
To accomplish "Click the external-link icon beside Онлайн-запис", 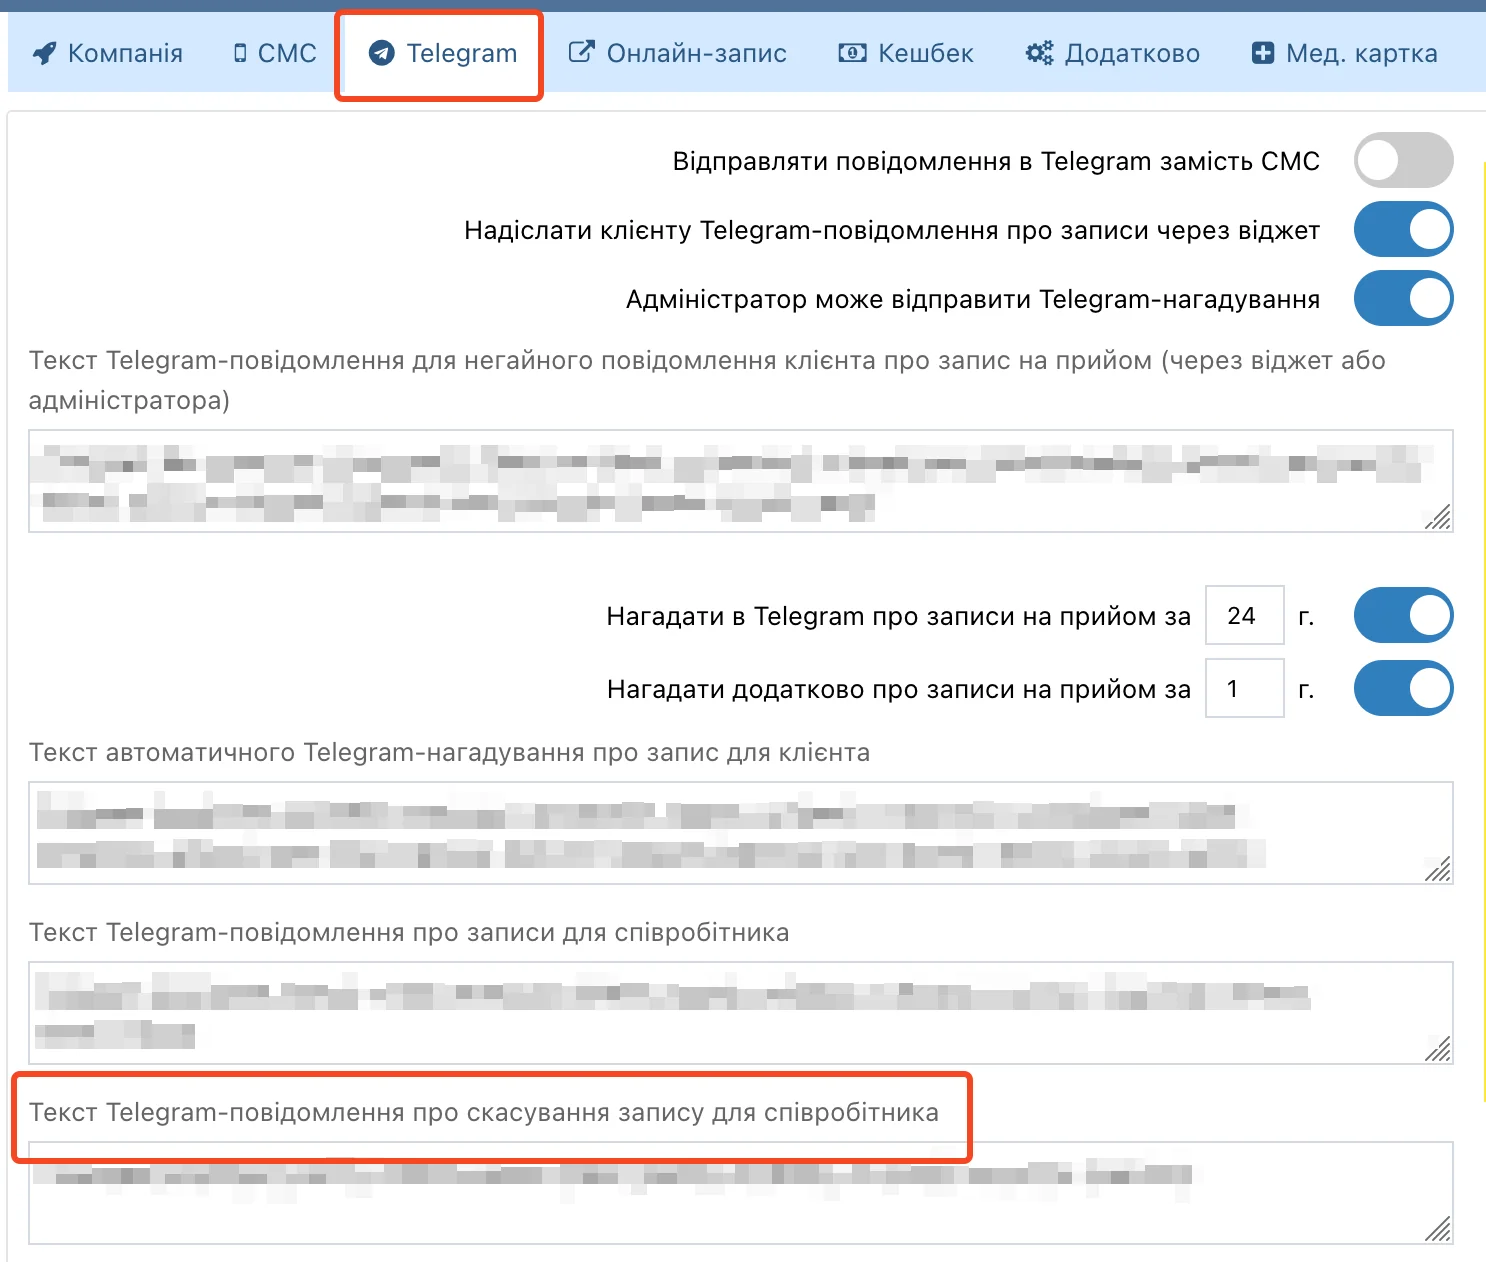I will pyautogui.click(x=581, y=52).
